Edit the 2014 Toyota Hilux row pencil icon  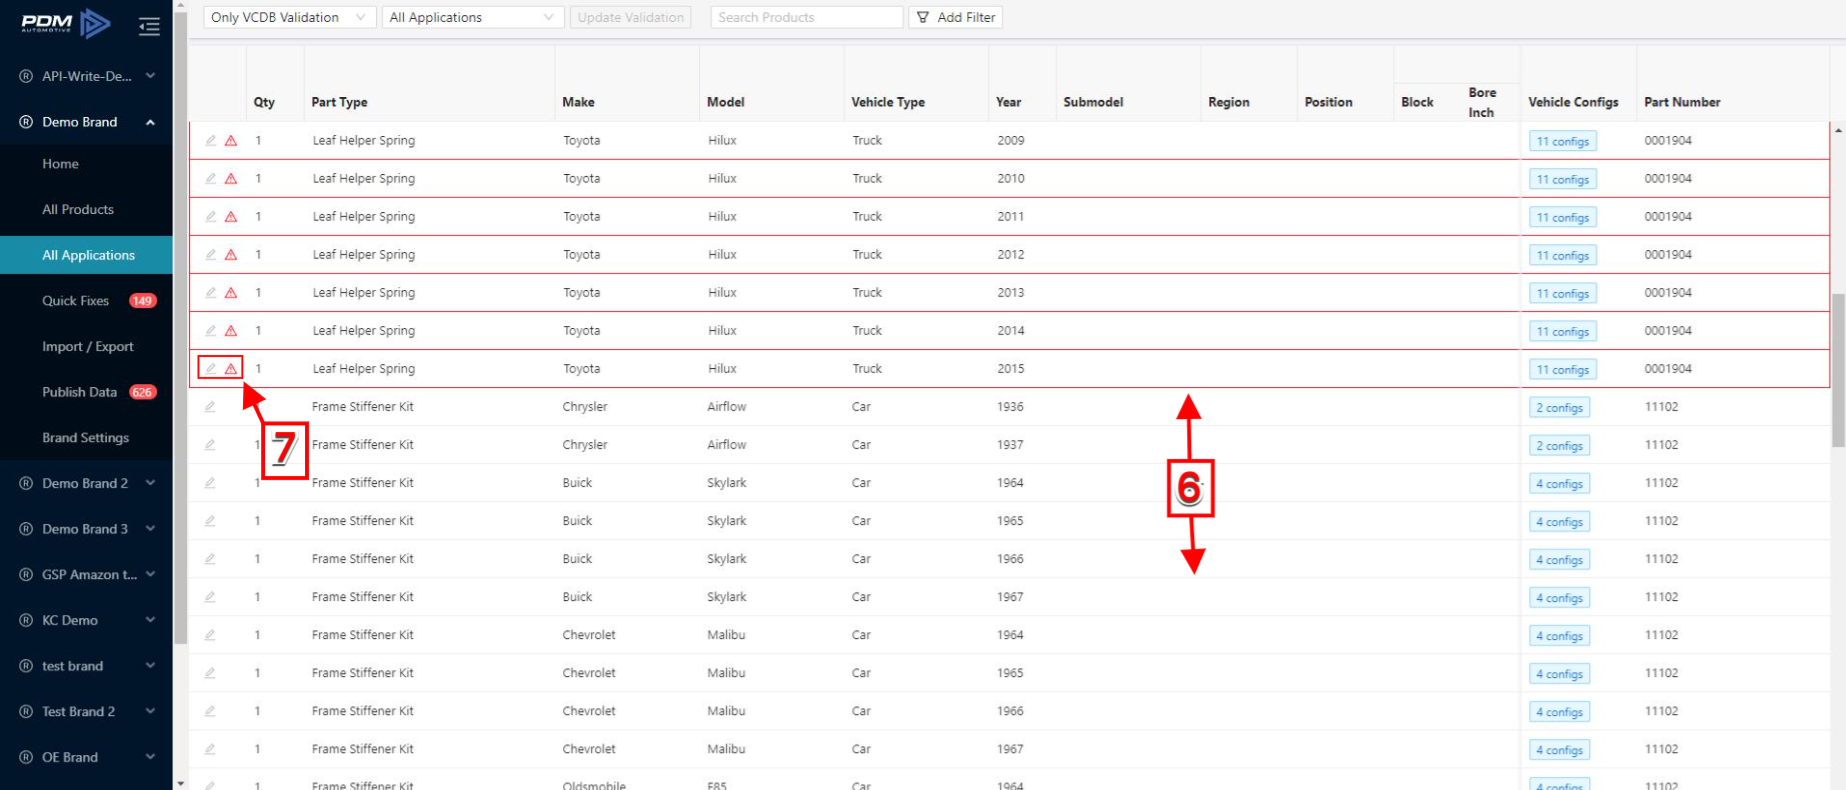click(210, 330)
